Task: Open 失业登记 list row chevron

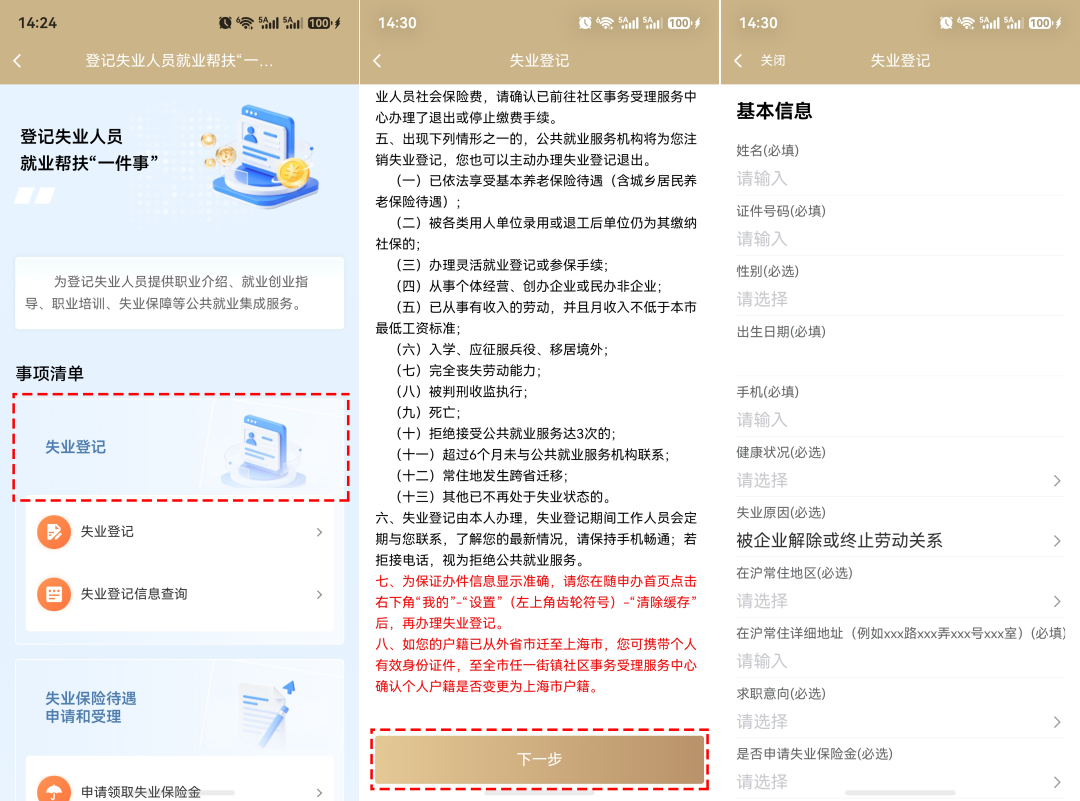Action: pyautogui.click(x=319, y=532)
